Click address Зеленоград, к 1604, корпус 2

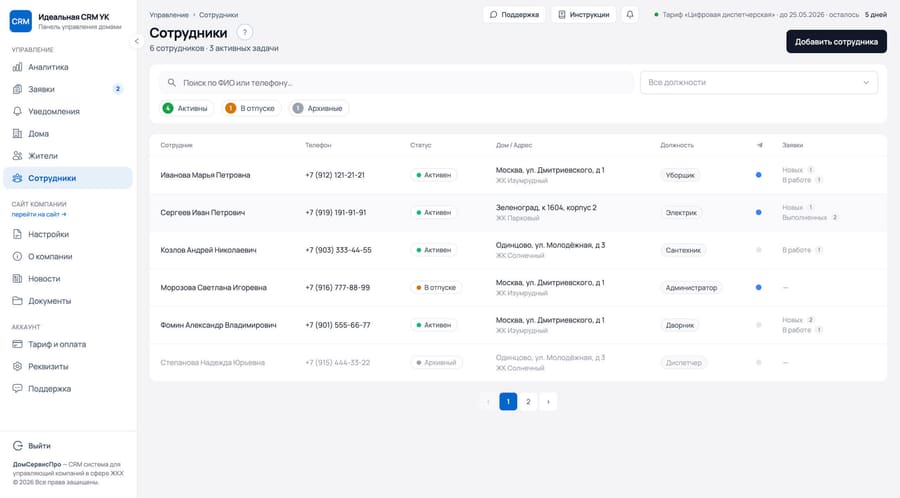click(x=546, y=208)
